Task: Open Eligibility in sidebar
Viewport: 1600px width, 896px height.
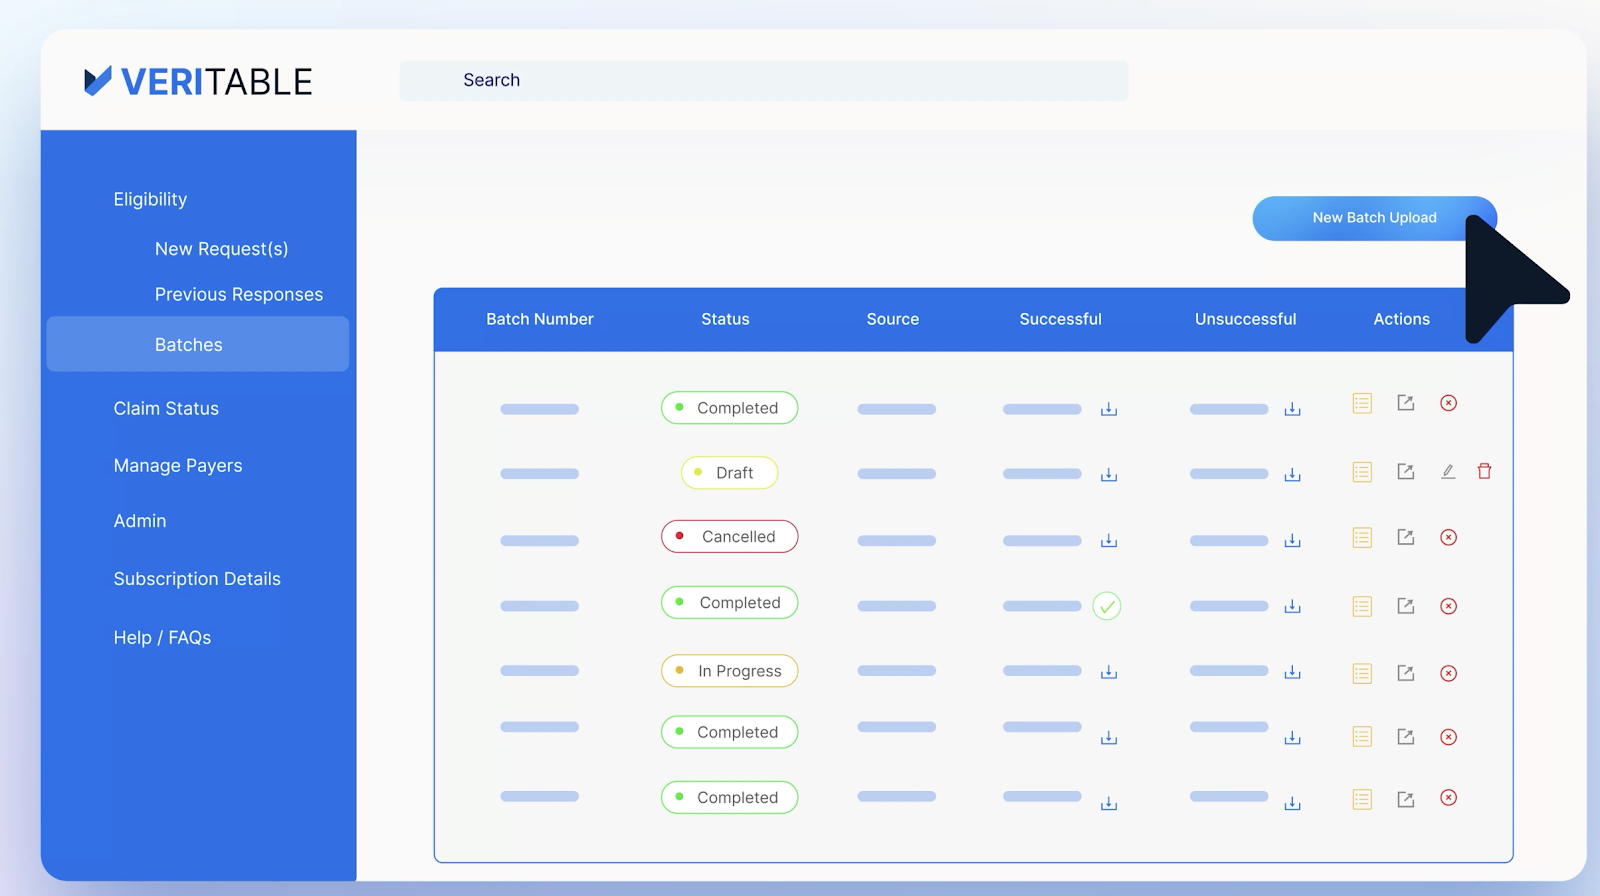Action: (x=150, y=199)
